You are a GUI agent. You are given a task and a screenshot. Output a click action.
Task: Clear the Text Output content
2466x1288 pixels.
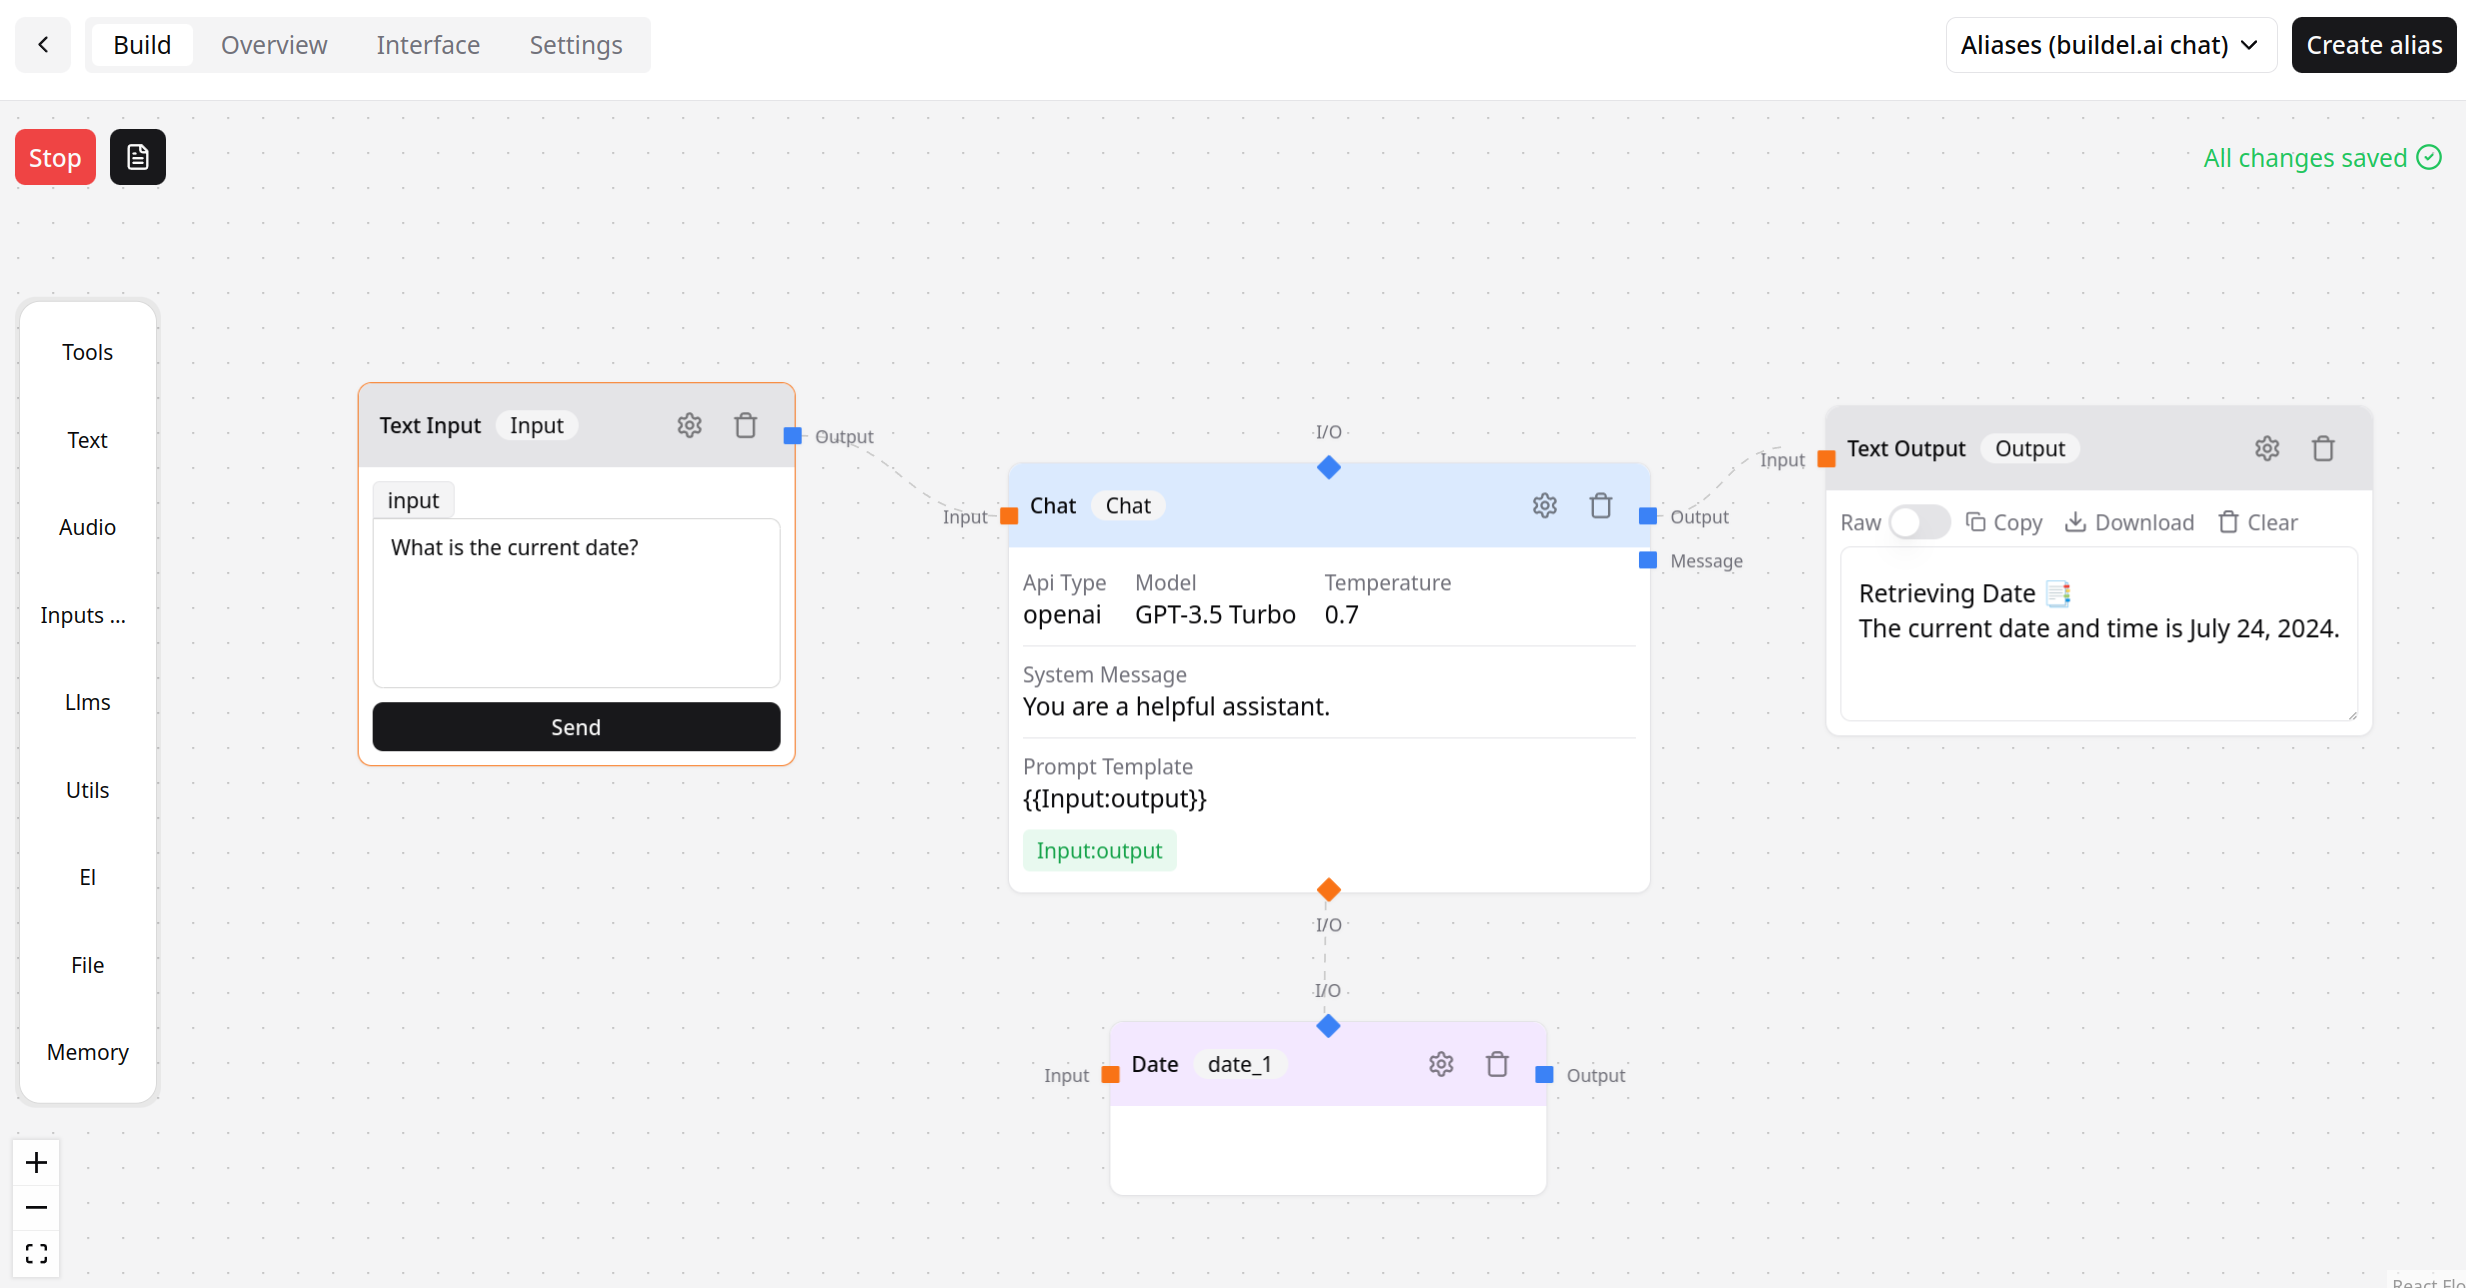(2258, 522)
